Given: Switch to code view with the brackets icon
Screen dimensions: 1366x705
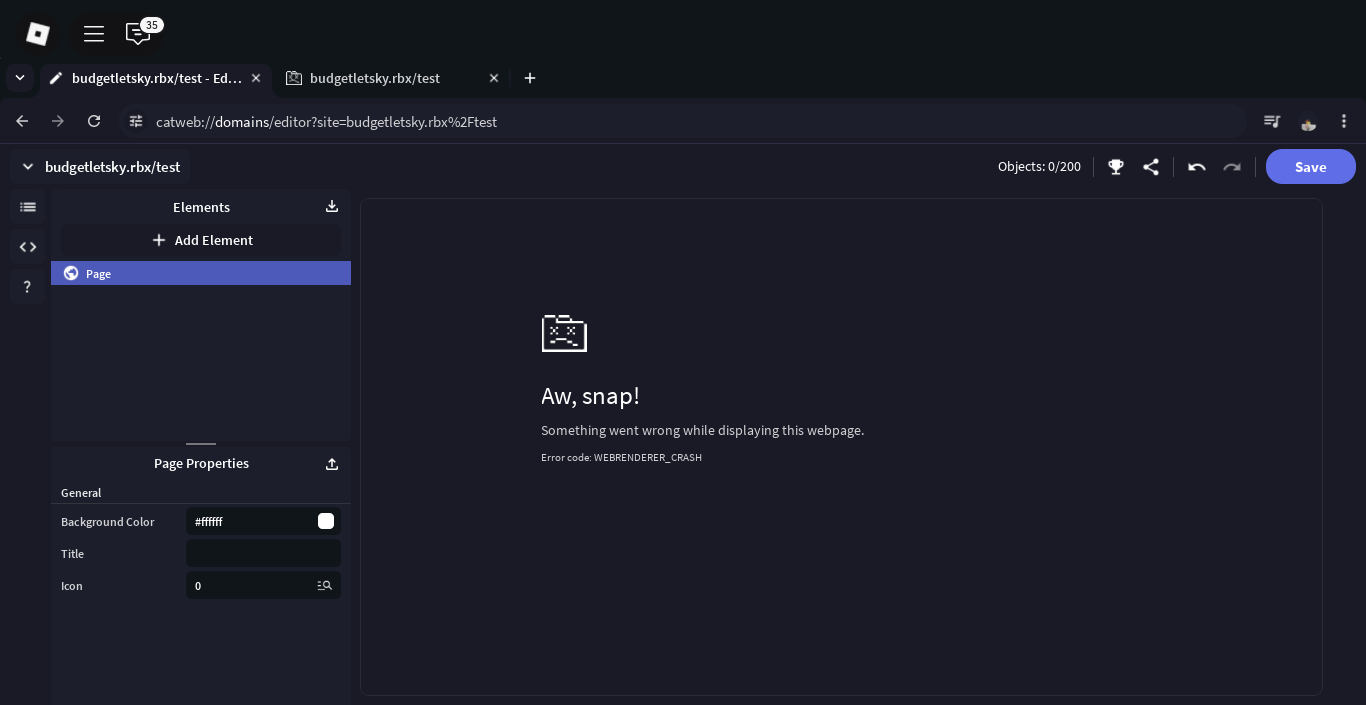Looking at the screenshot, I should (27, 246).
